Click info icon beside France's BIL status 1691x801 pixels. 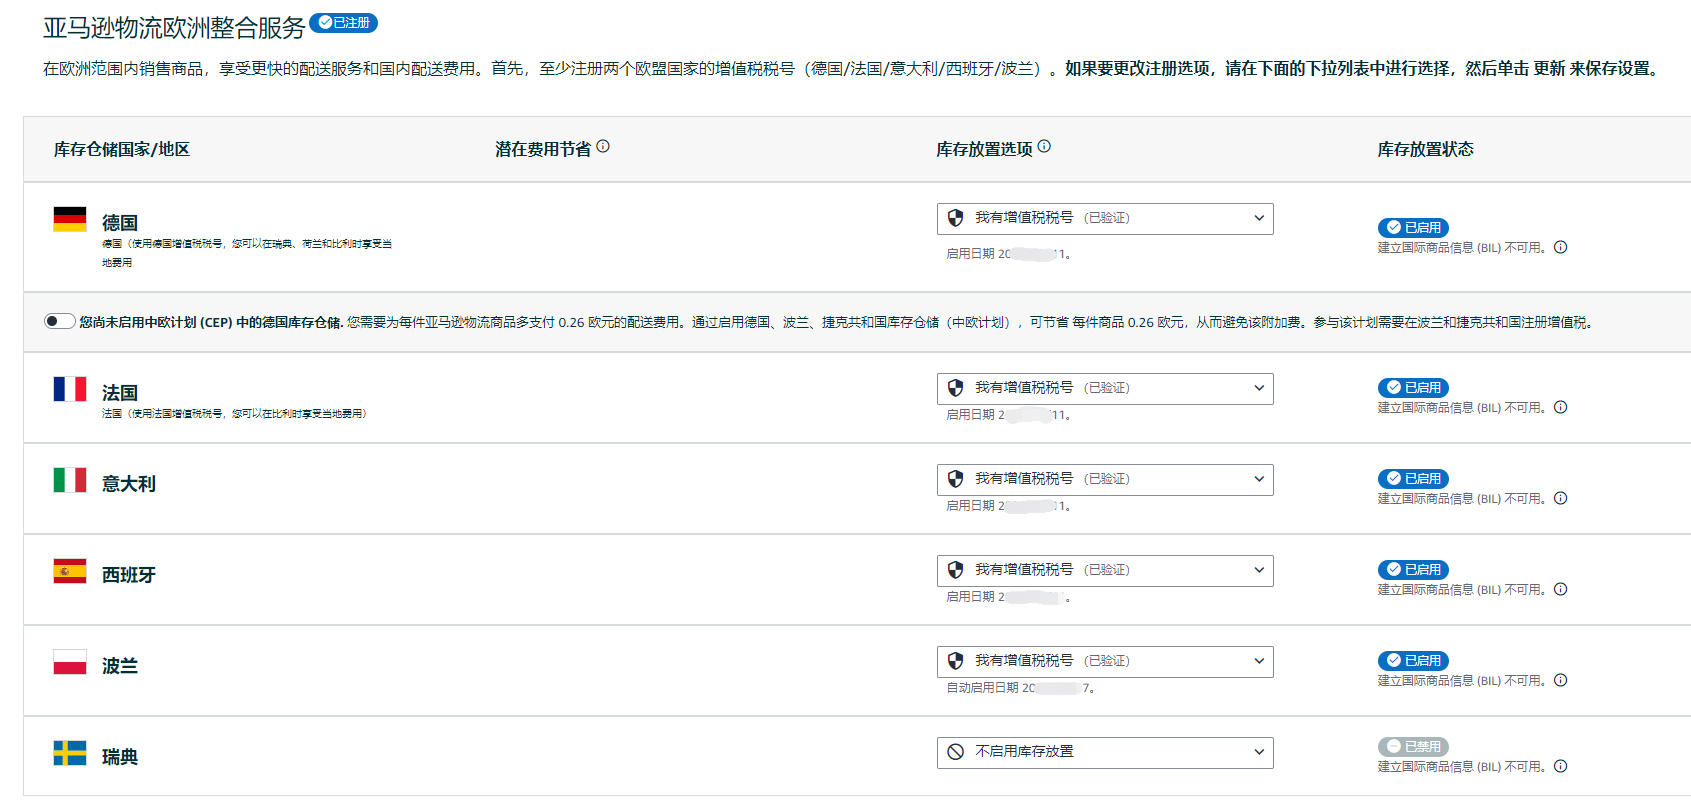(1560, 408)
